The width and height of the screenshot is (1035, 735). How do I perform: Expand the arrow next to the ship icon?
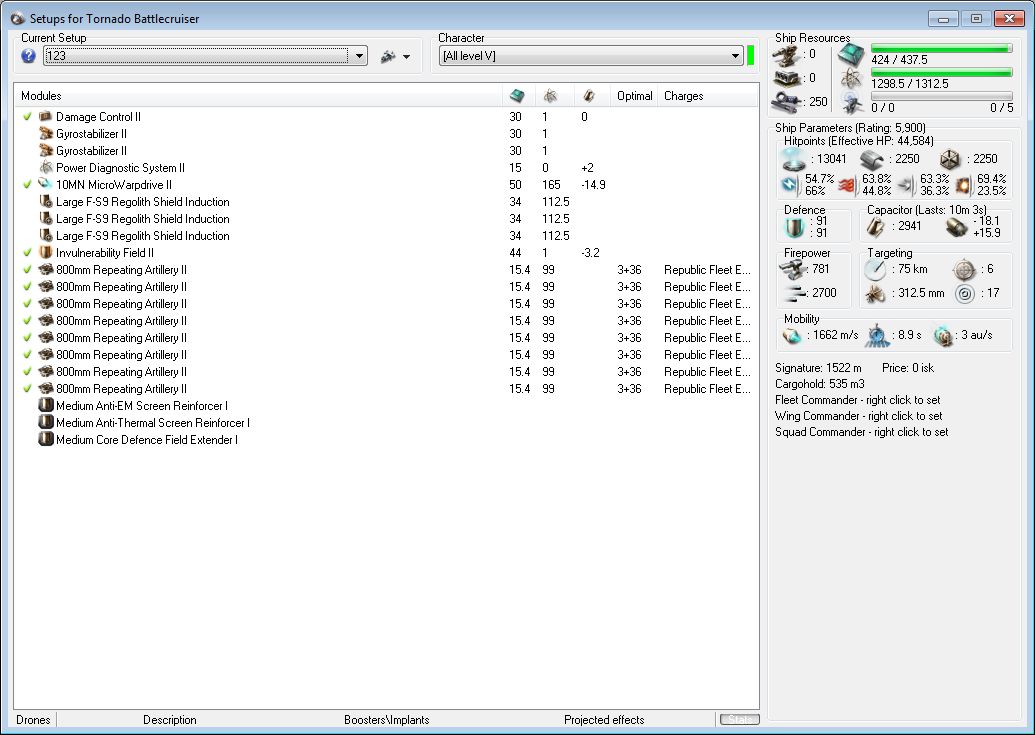point(407,57)
